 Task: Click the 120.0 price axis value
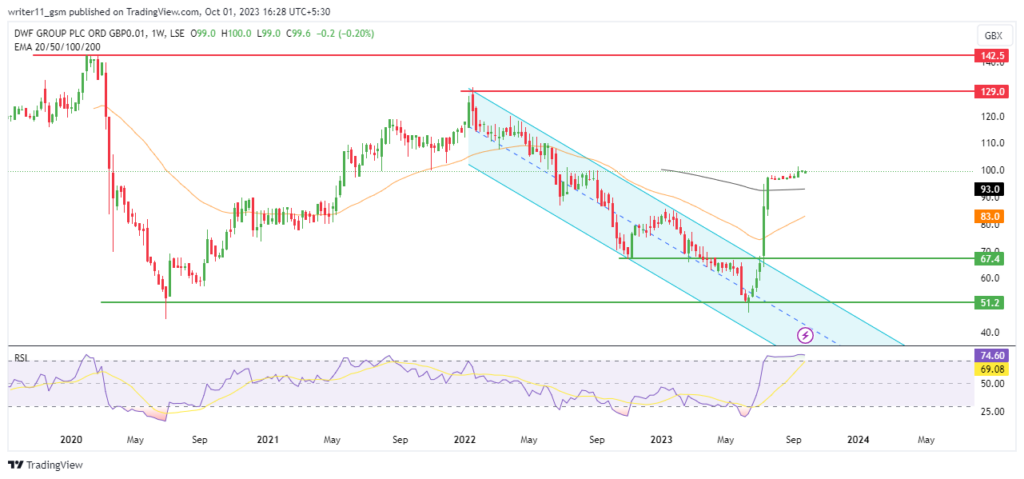pos(993,116)
